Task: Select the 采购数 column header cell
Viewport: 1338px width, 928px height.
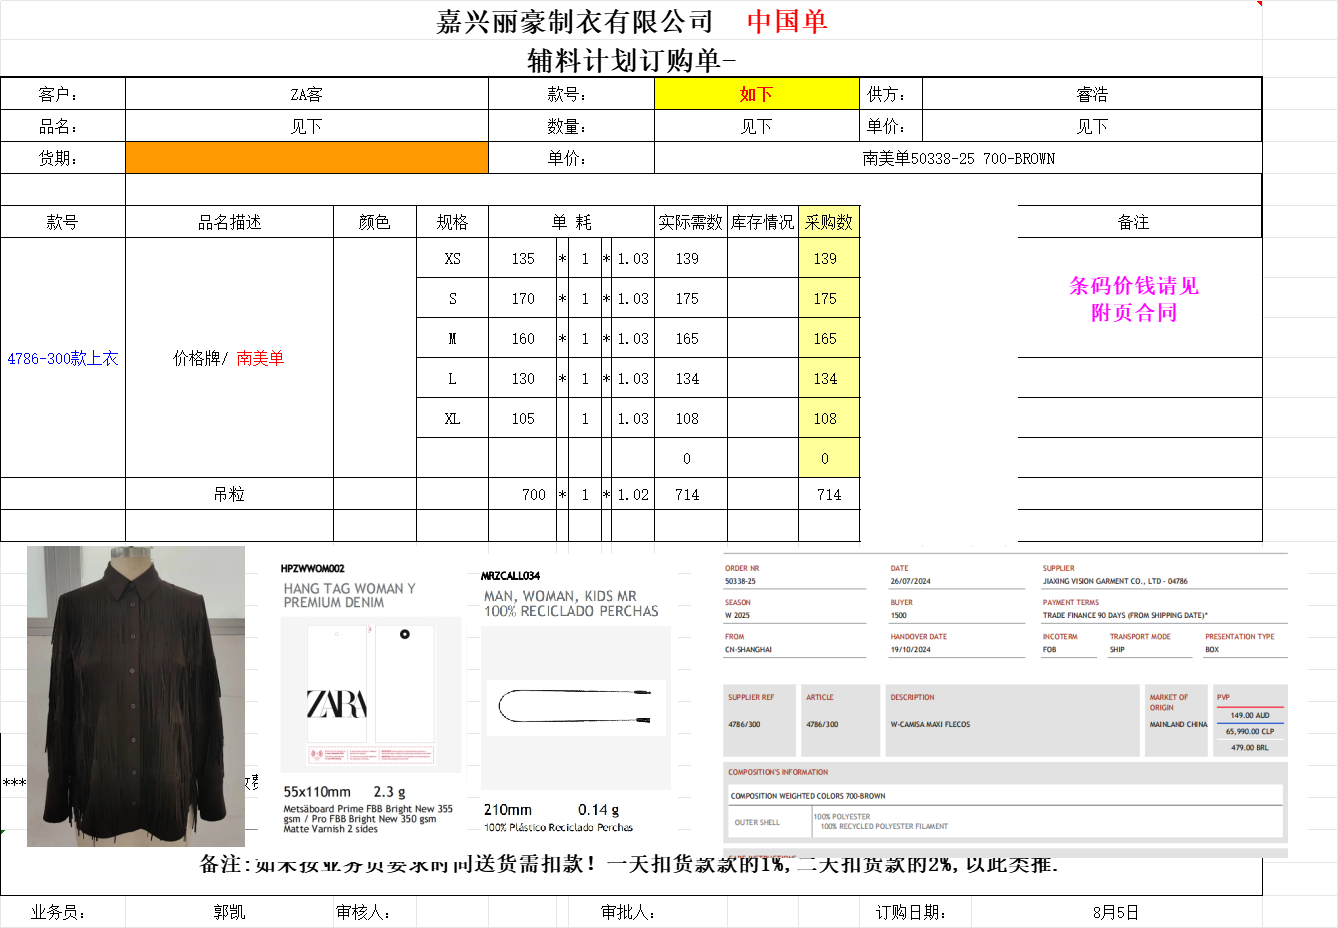Action: pos(828,222)
